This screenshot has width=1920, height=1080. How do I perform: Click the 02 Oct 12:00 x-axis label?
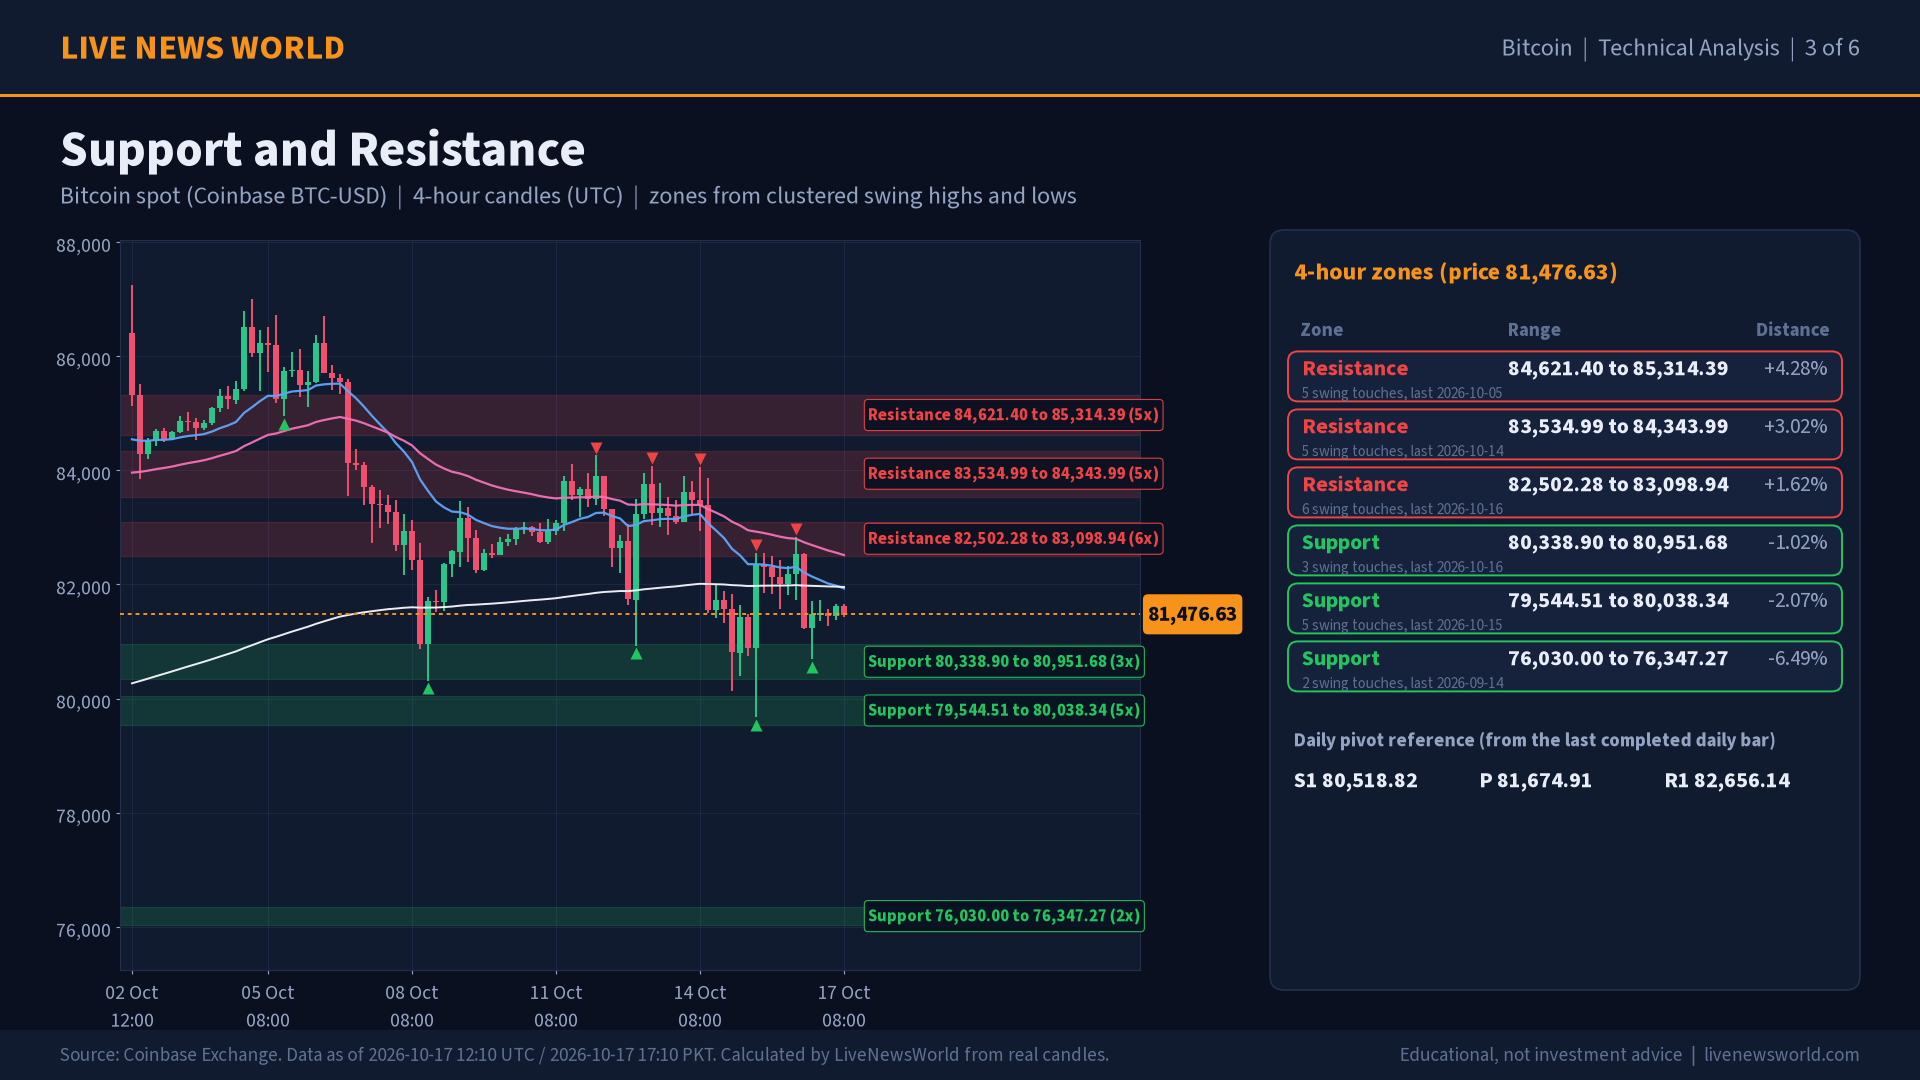pos(132,1006)
